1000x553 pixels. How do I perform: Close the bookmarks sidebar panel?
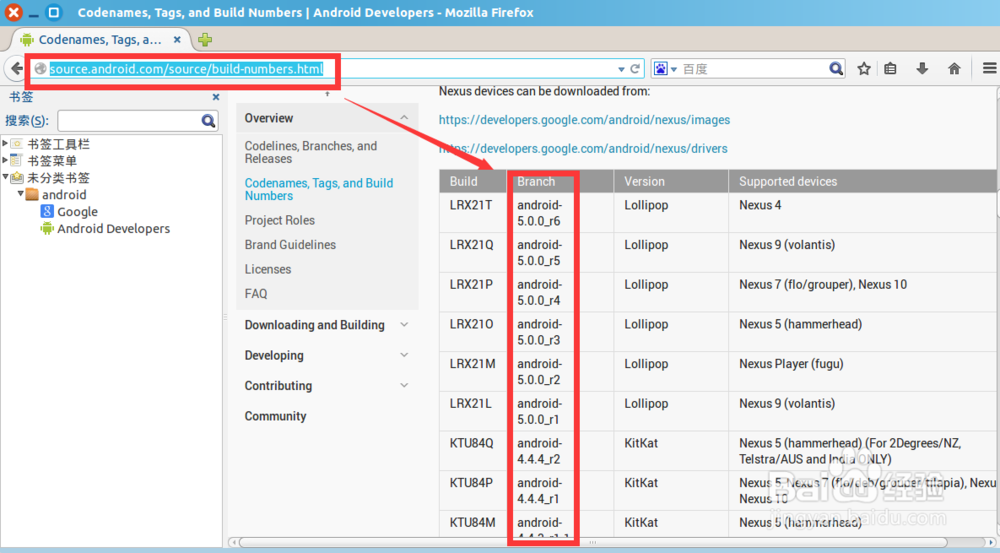point(216,97)
